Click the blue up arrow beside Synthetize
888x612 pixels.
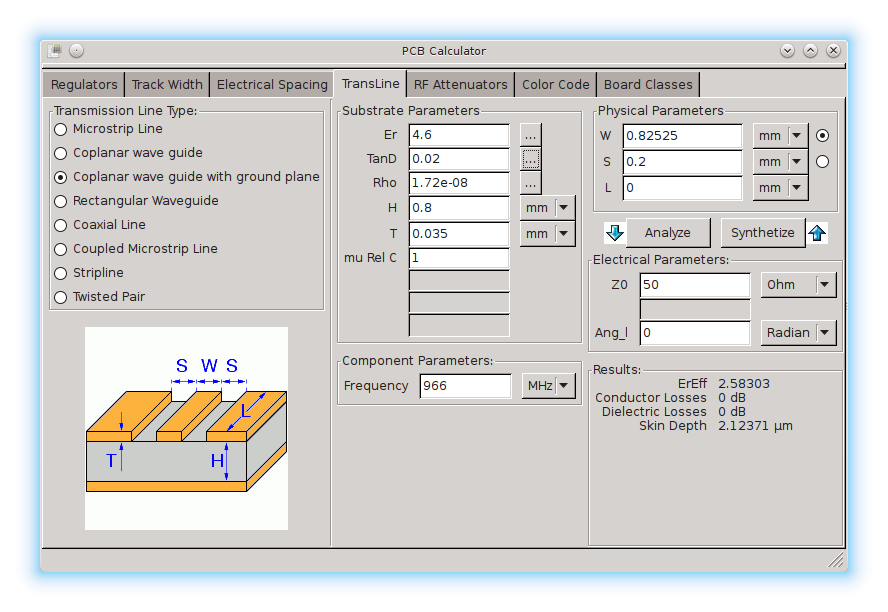click(x=818, y=233)
